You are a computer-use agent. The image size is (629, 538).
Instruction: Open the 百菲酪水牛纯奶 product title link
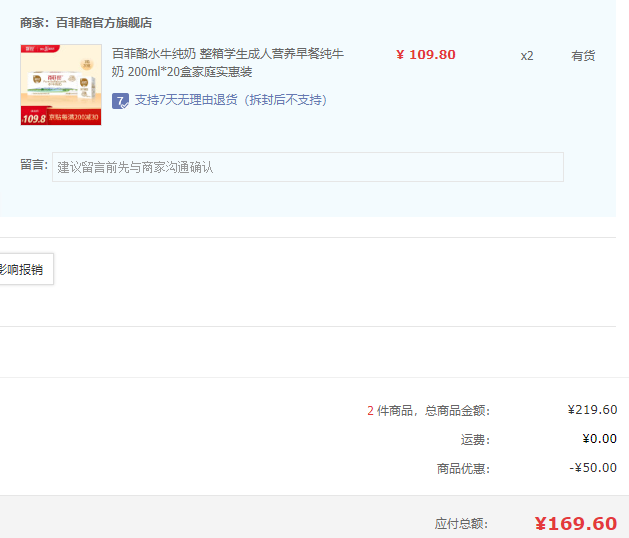(227, 63)
